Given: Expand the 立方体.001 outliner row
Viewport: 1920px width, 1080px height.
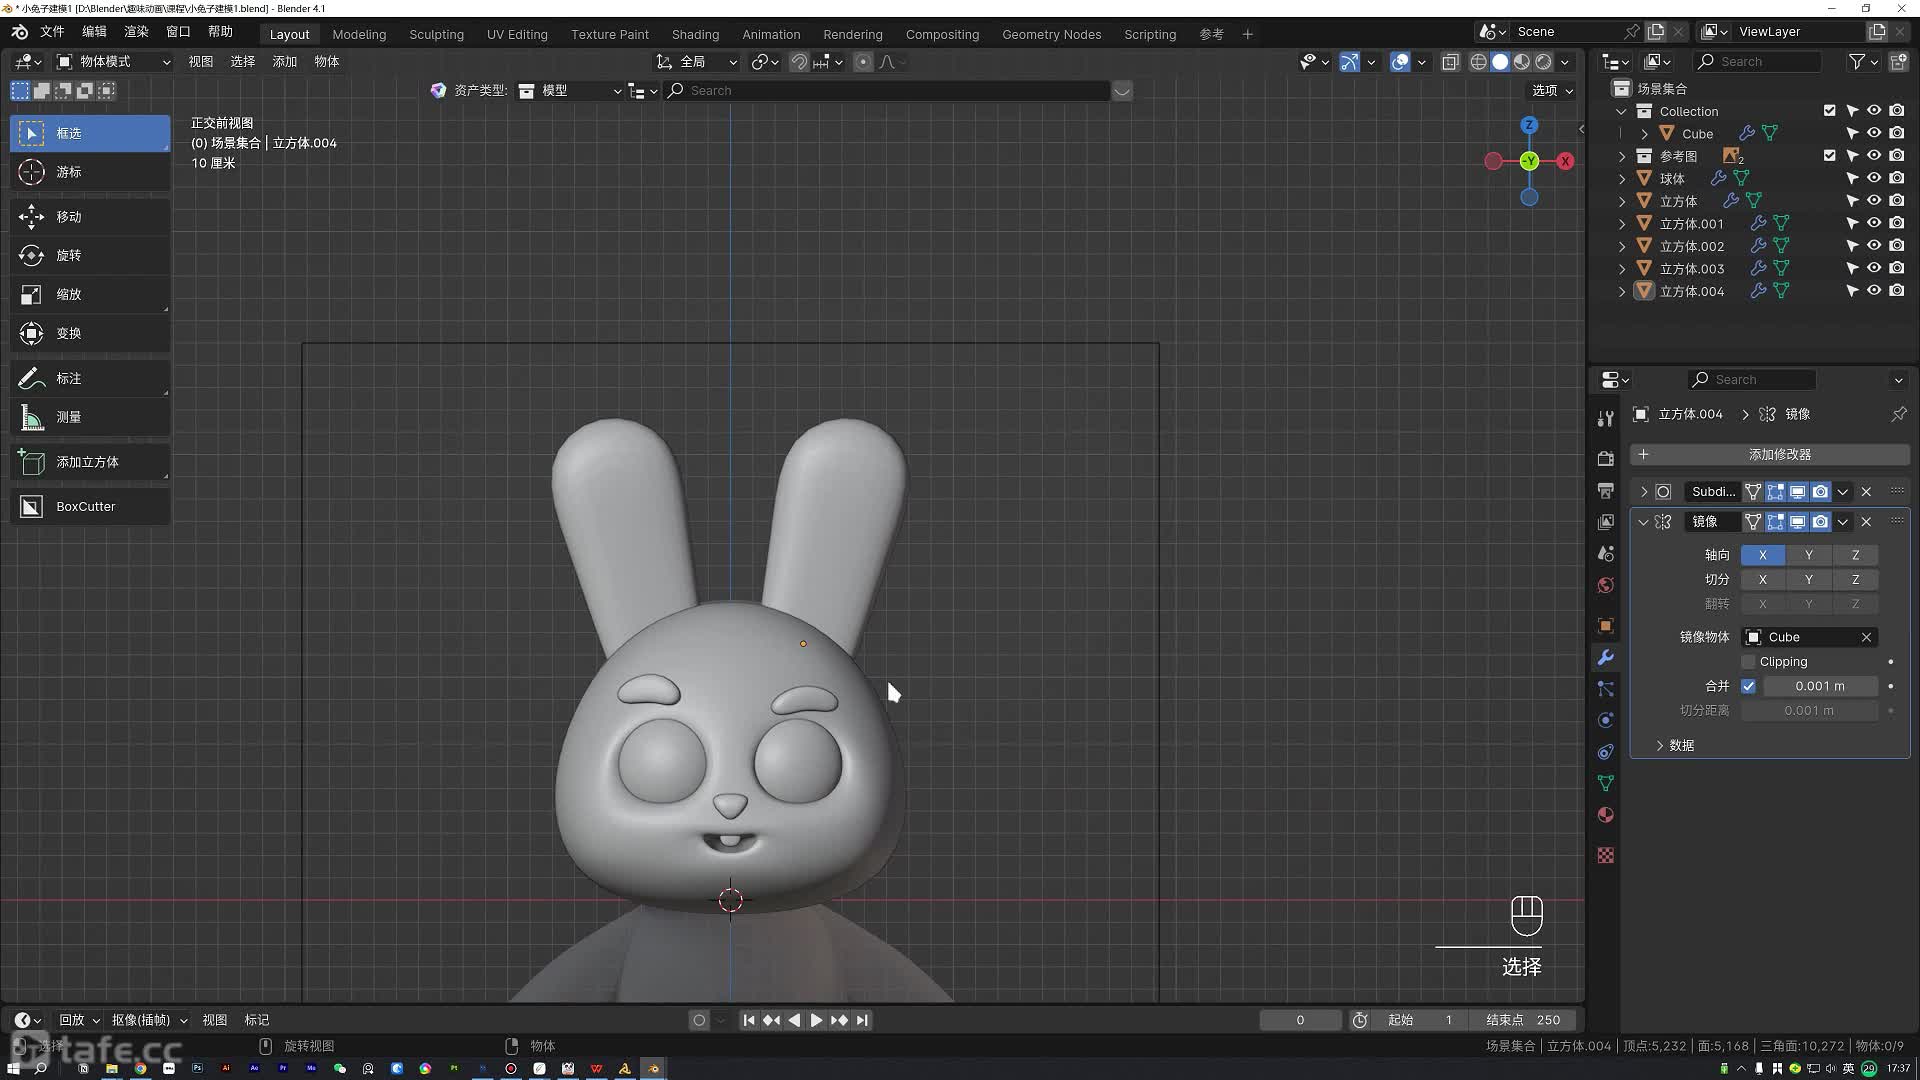Looking at the screenshot, I should pyautogui.click(x=1622, y=224).
